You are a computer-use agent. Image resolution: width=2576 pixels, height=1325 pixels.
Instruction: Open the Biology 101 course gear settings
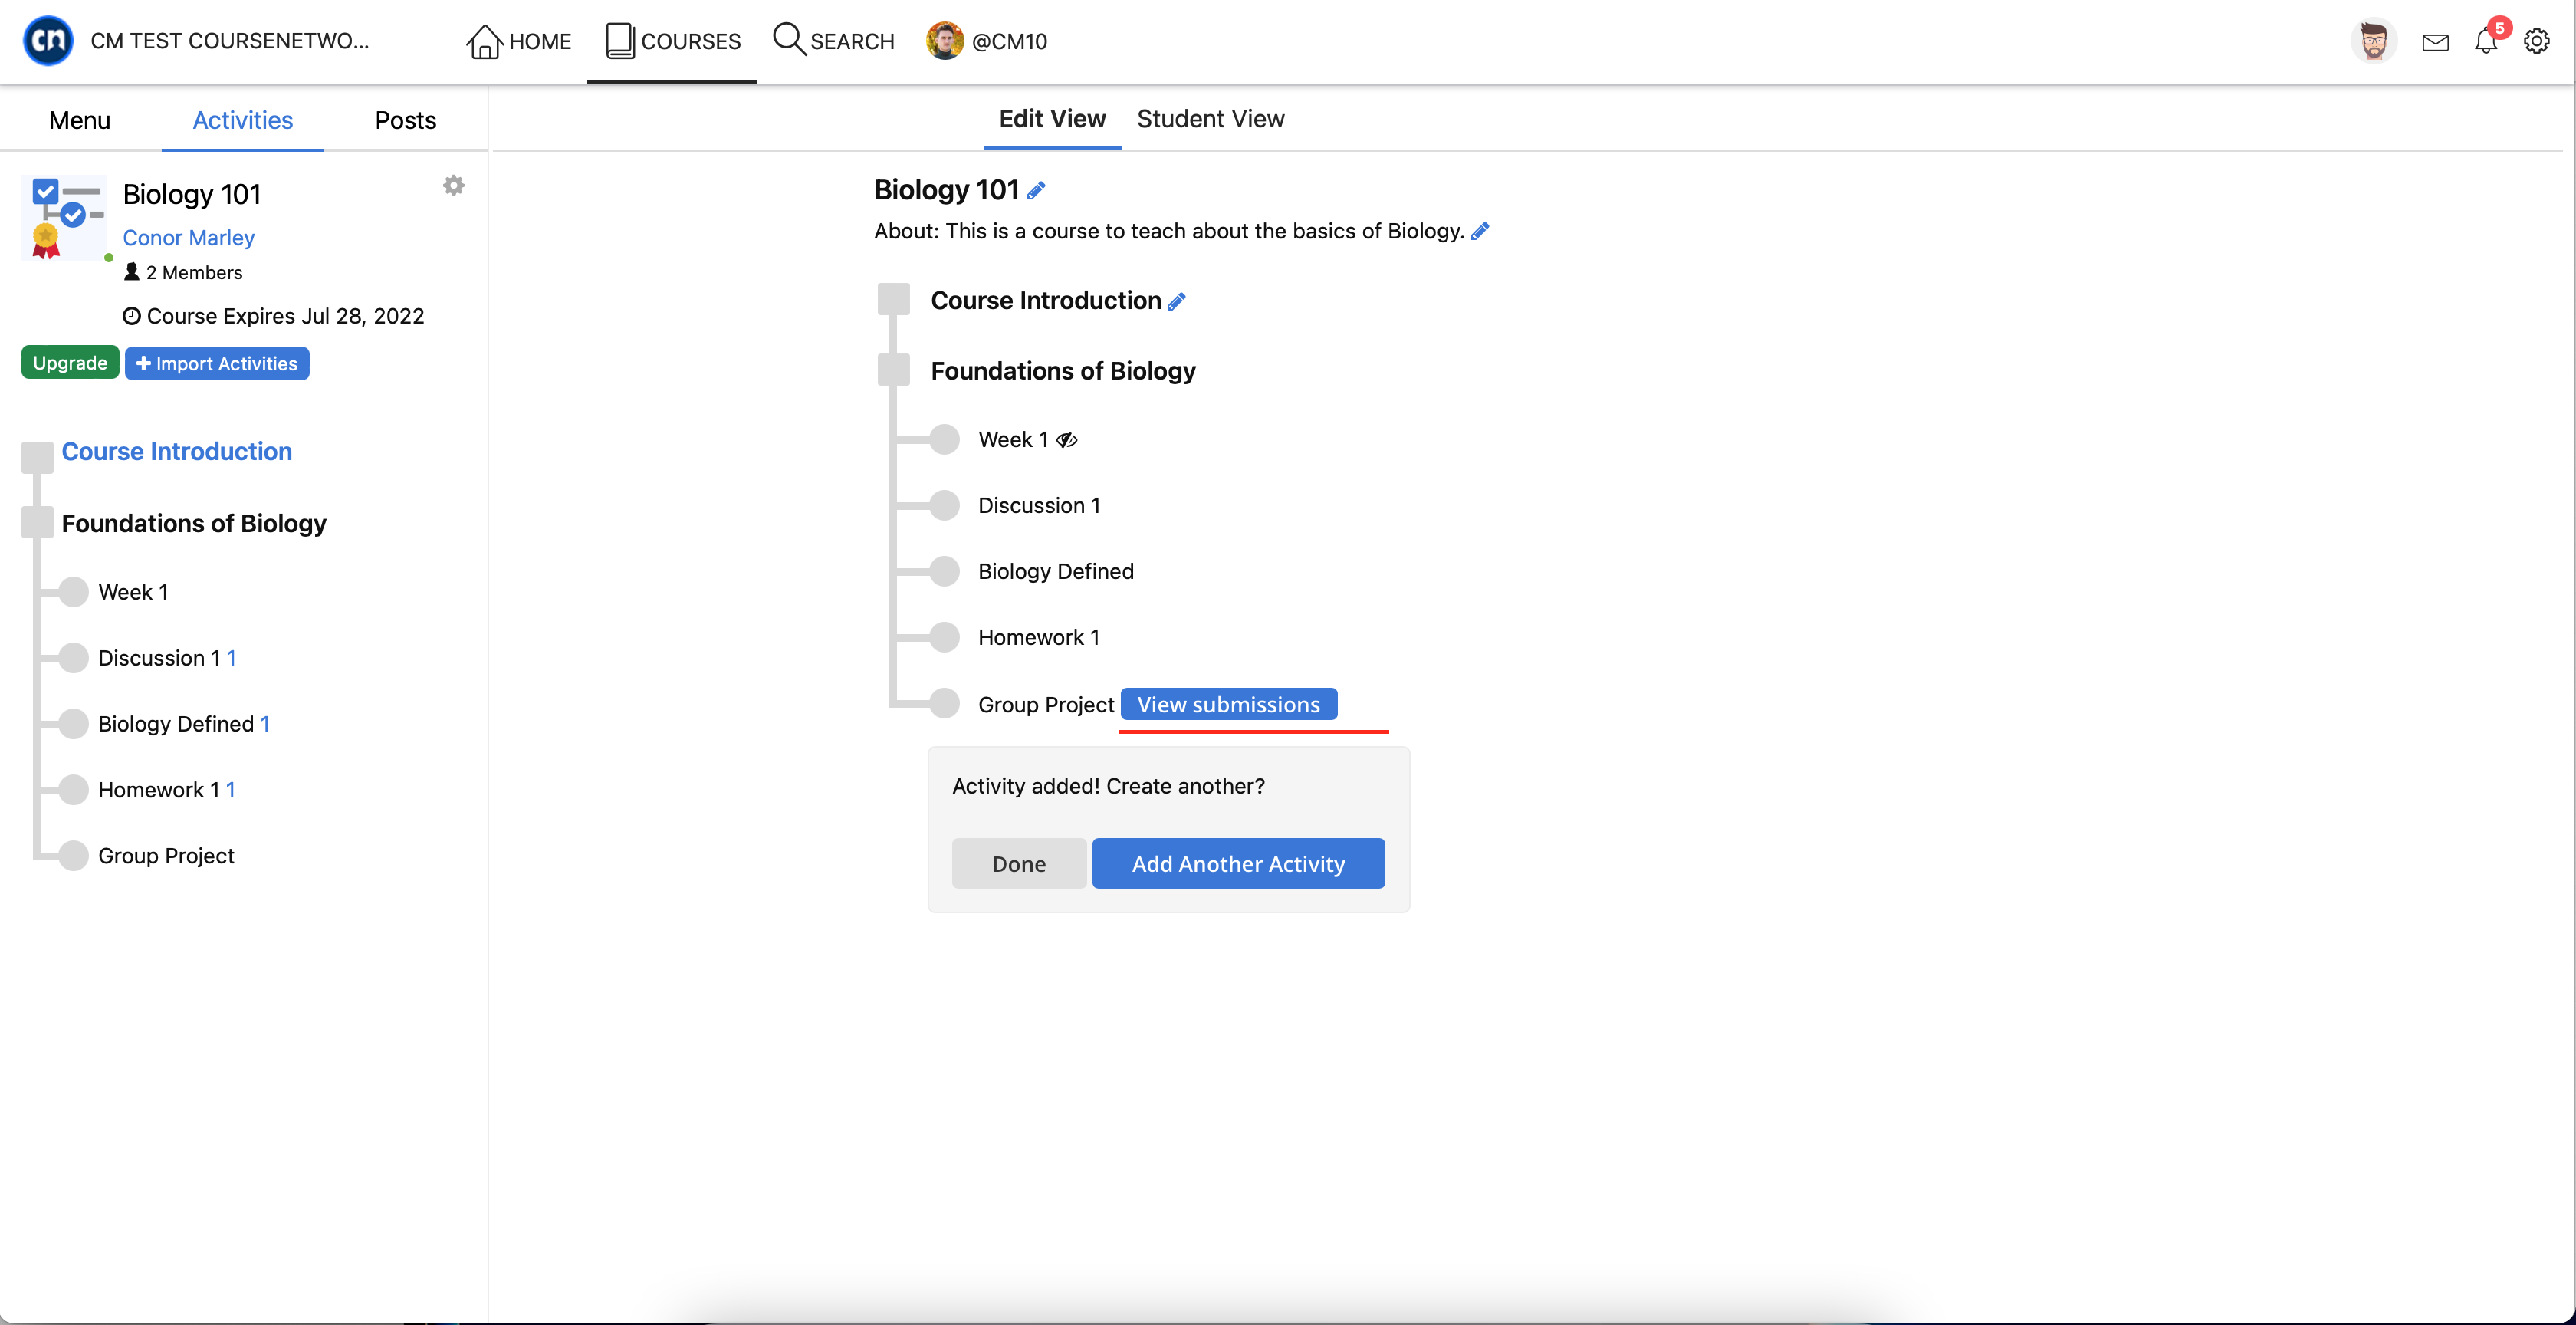pos(453,186)
